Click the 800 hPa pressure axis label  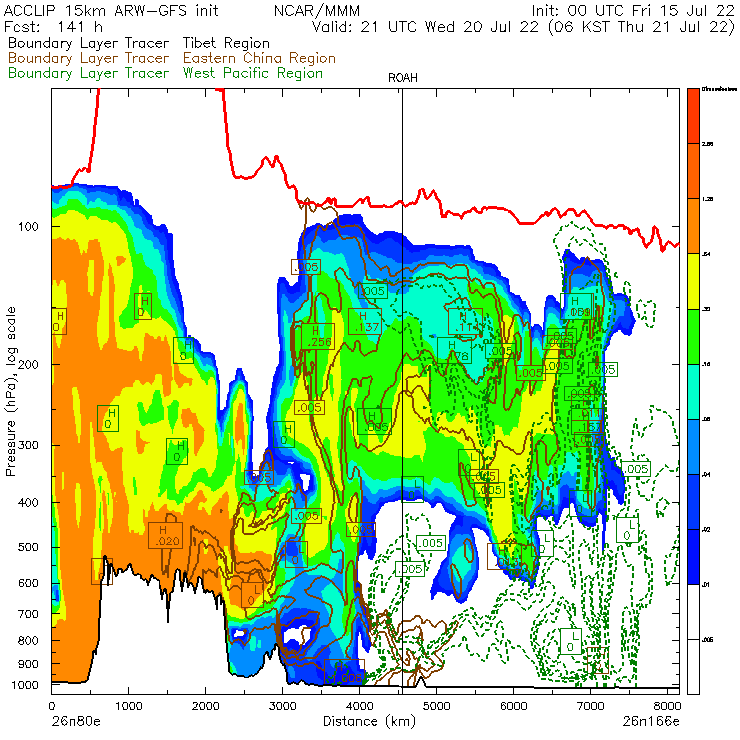pyautogui.click(x=28, y=640)
